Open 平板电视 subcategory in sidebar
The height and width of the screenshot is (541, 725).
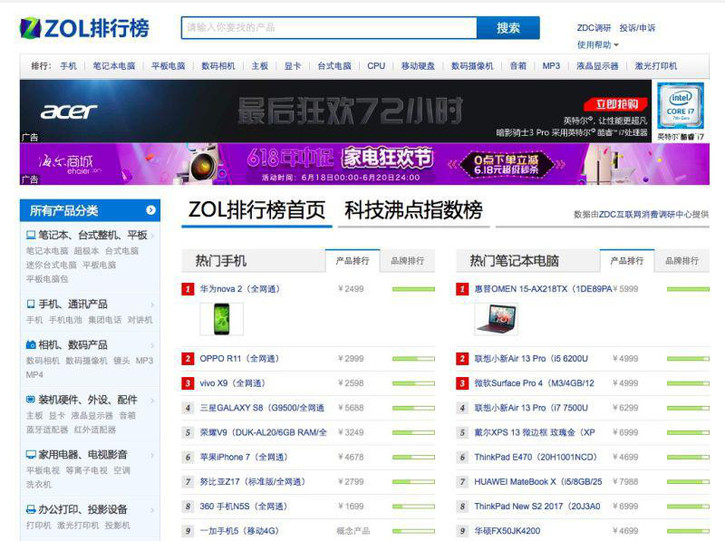[x=43, y=471]
